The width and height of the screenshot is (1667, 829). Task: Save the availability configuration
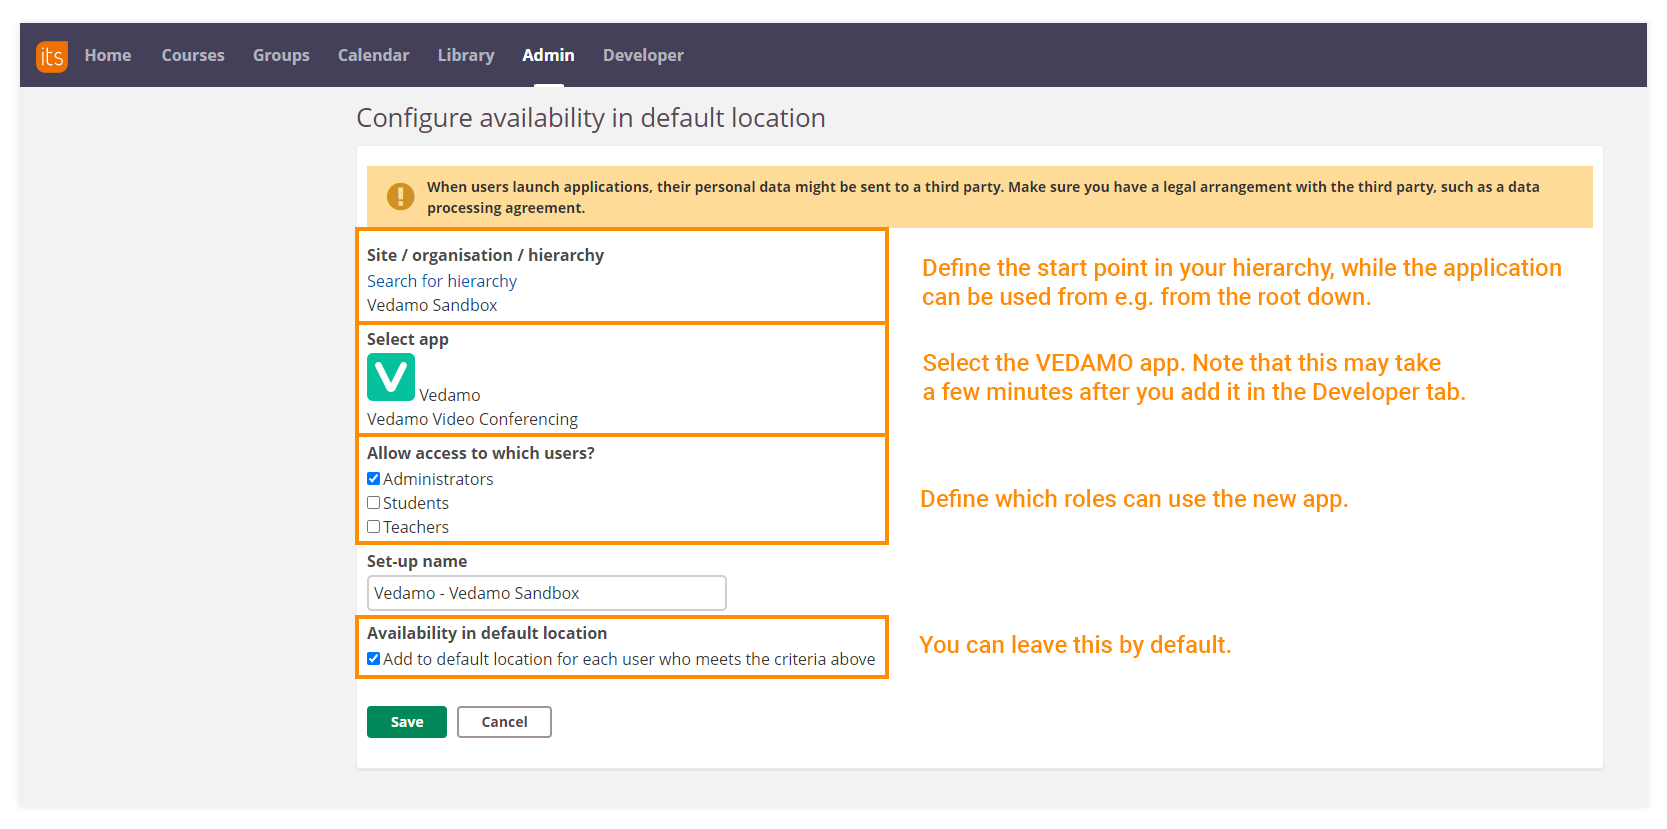click(x=407, y=722)
